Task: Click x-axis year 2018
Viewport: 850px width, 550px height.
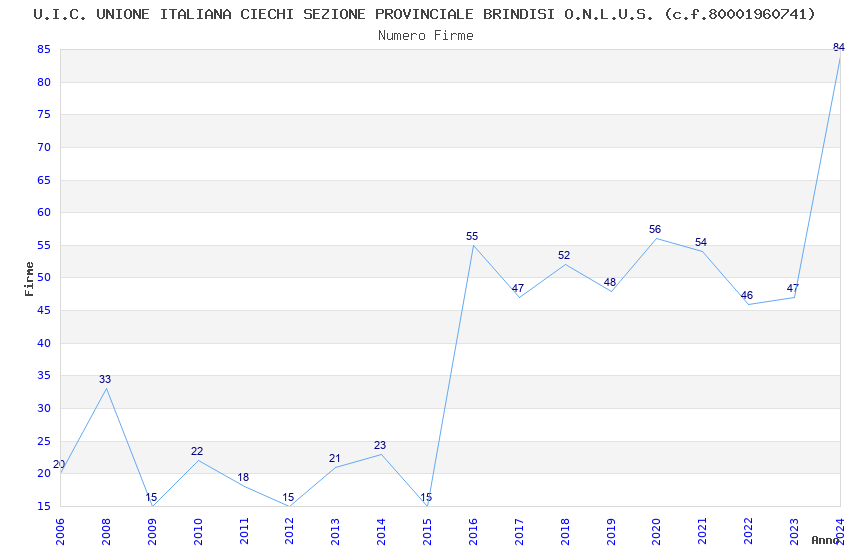Action: tap(565, 531)
